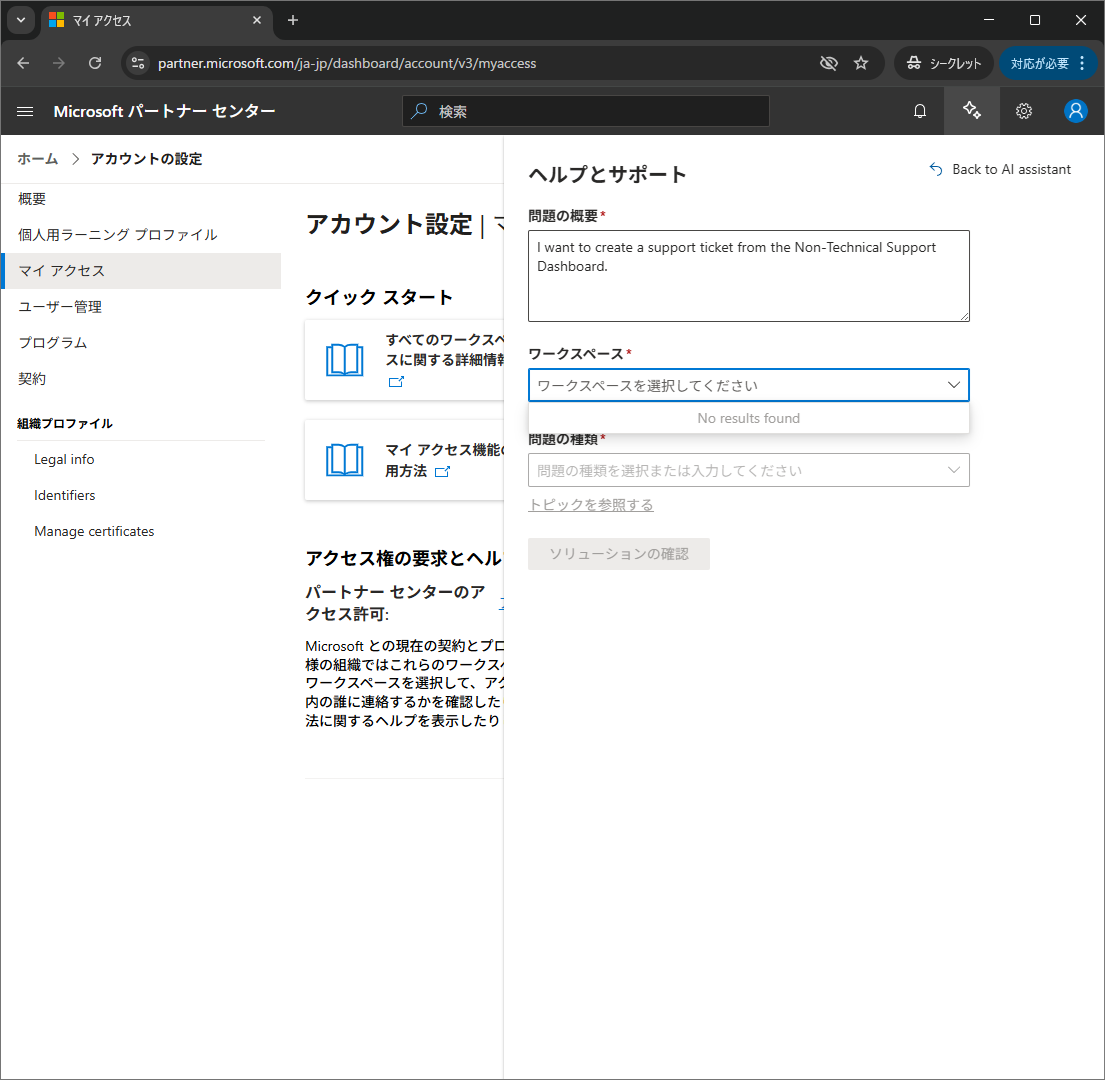This screenshot has width=1105, height=1080.
Task: Maximize the browser window
Action: pos(1035,20)
